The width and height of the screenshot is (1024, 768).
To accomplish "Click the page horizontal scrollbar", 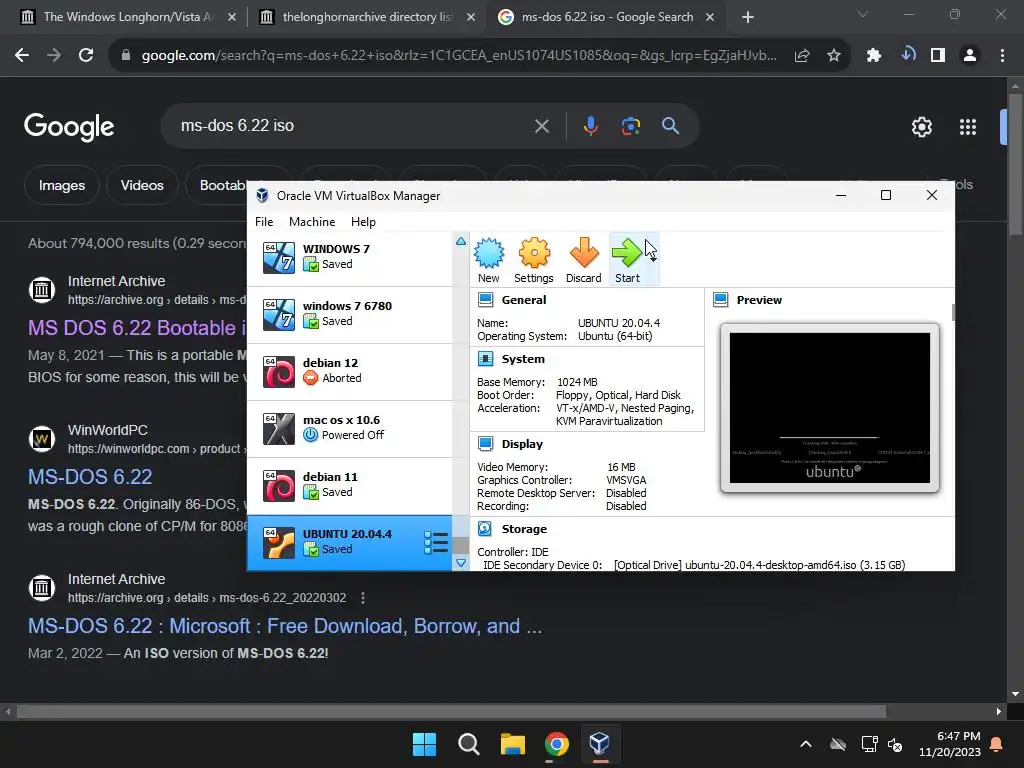I will pos(451,711).
